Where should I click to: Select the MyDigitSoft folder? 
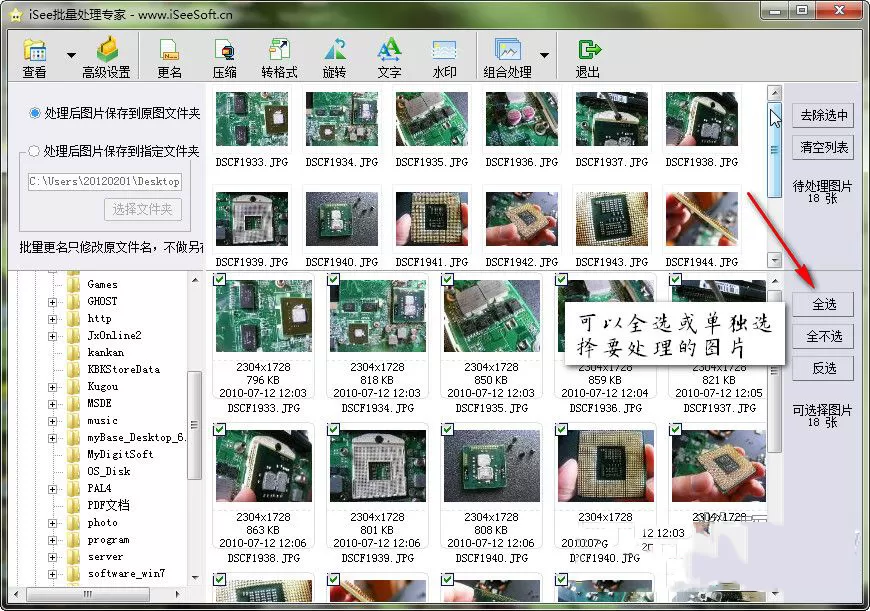click(x=120, y=455)
